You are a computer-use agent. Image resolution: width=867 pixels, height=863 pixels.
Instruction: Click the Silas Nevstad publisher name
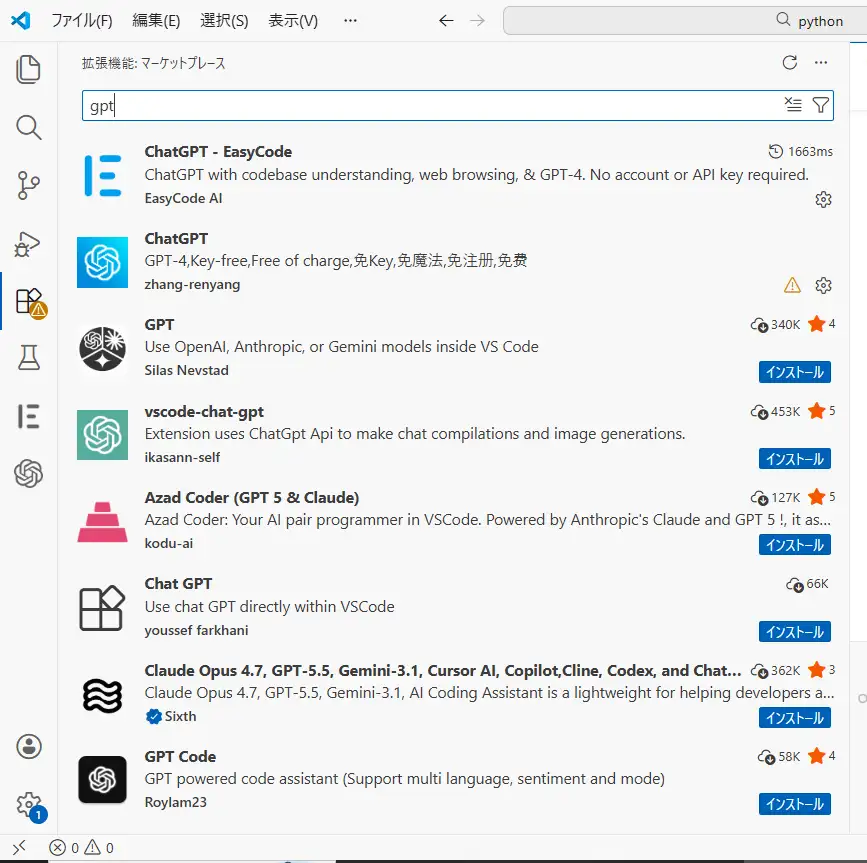coord(186,370)
